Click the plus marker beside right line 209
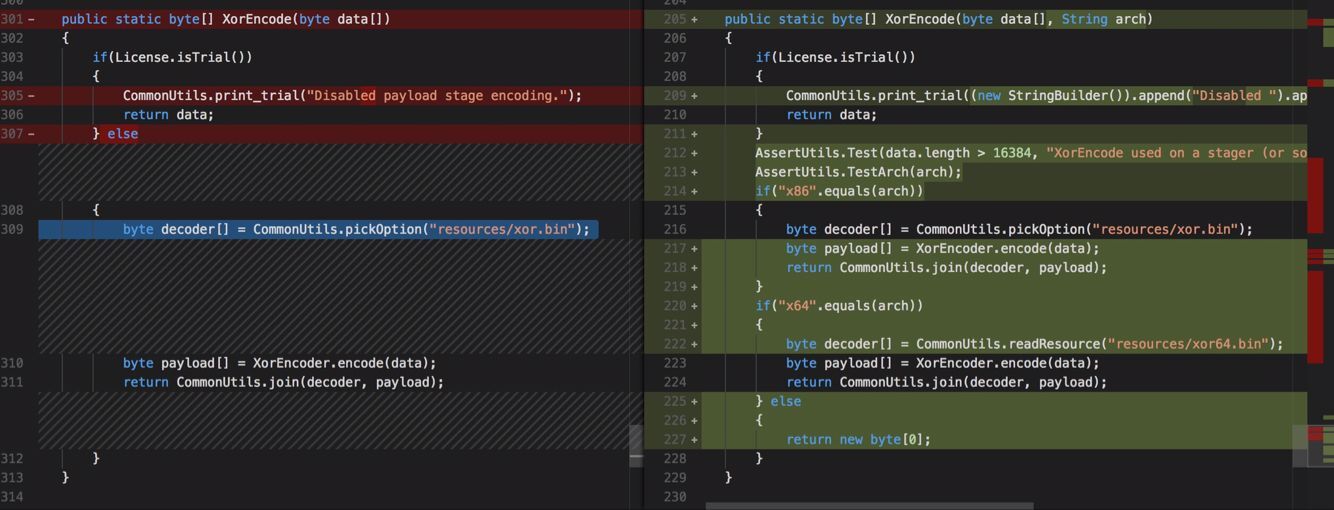Screen dimensions: 1334x510 695,96
